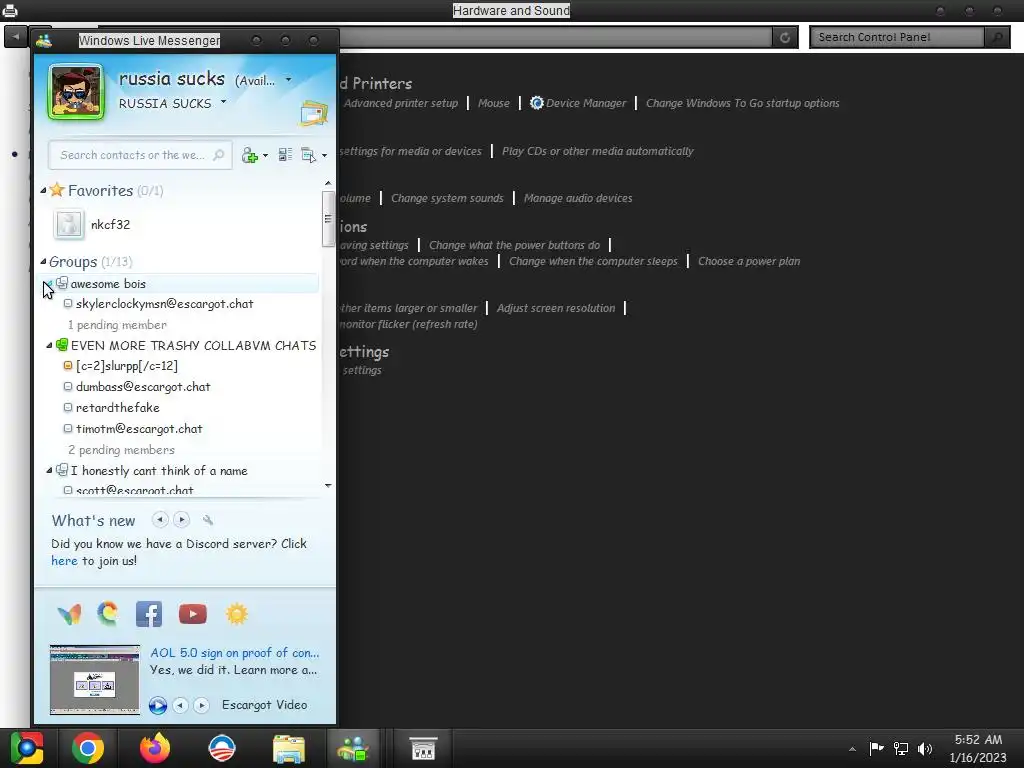
Task: Click the show menu icon in Messenger toolbar
Action: (x=308, y=155)
